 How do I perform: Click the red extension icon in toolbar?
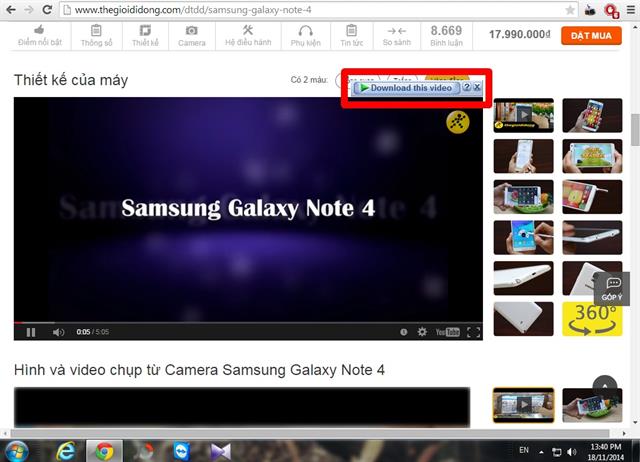click(x=611, y=11)
